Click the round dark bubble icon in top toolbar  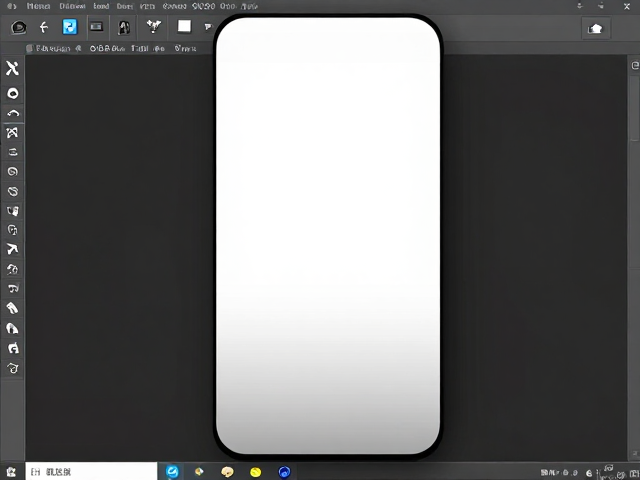coord(19,27)
